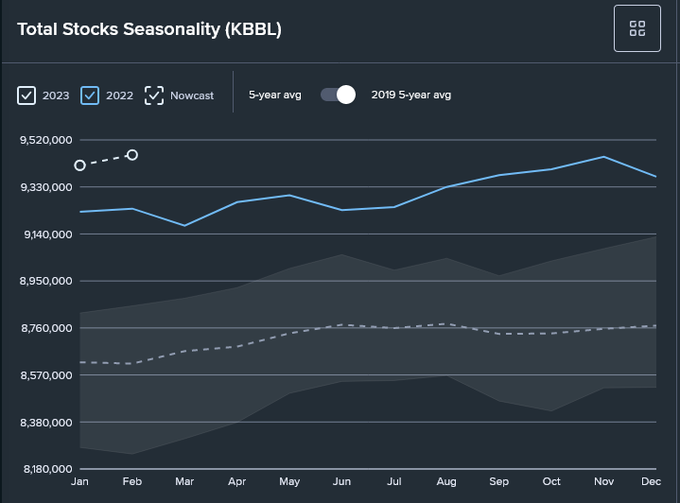Click the 8,180,000 axis label

(48, 469)
